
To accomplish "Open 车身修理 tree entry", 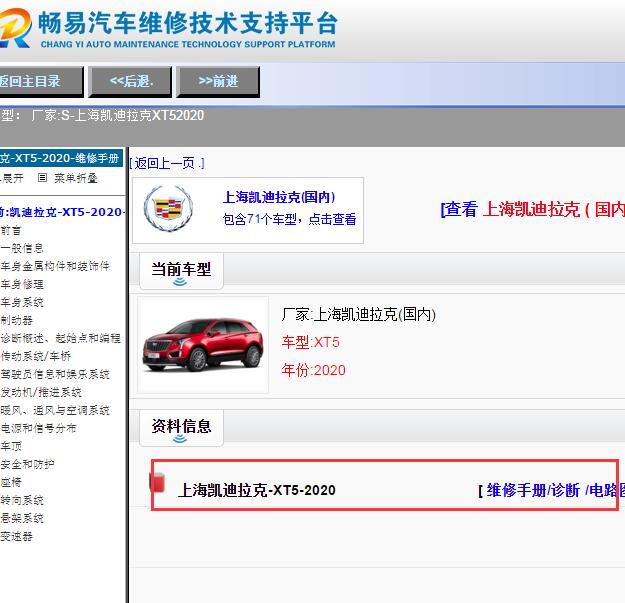I will point(22,284).
